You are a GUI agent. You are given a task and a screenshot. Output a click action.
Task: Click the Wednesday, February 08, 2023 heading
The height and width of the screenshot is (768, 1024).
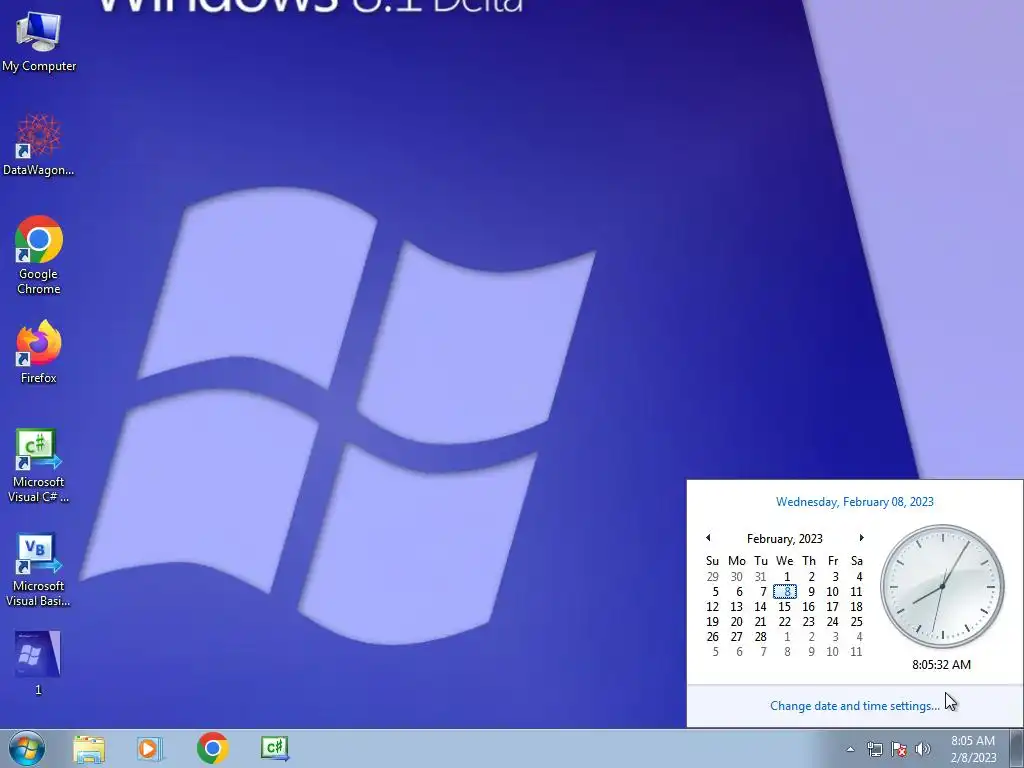tap(854, 502)
